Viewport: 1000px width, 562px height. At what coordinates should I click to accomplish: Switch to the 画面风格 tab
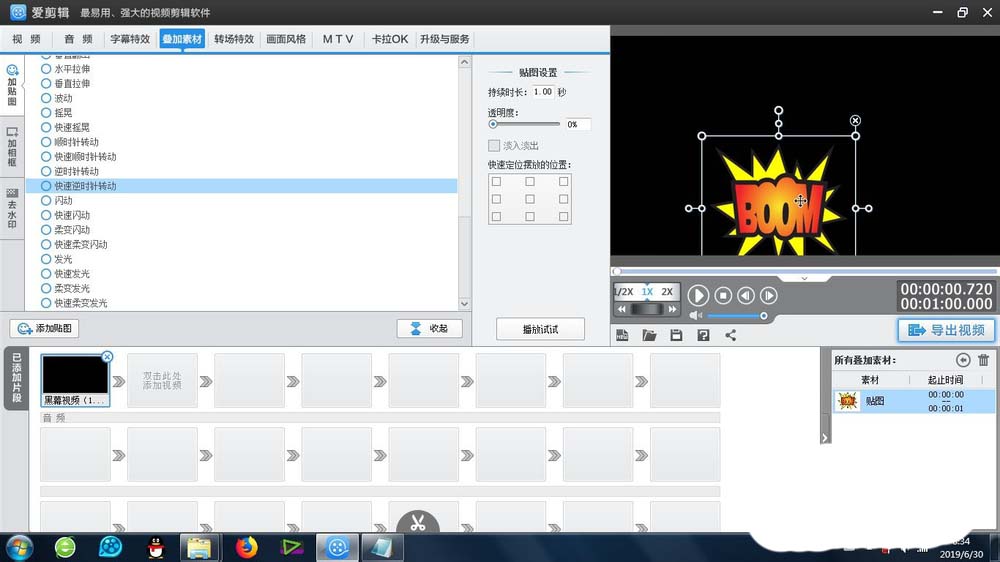click(286, 39)
